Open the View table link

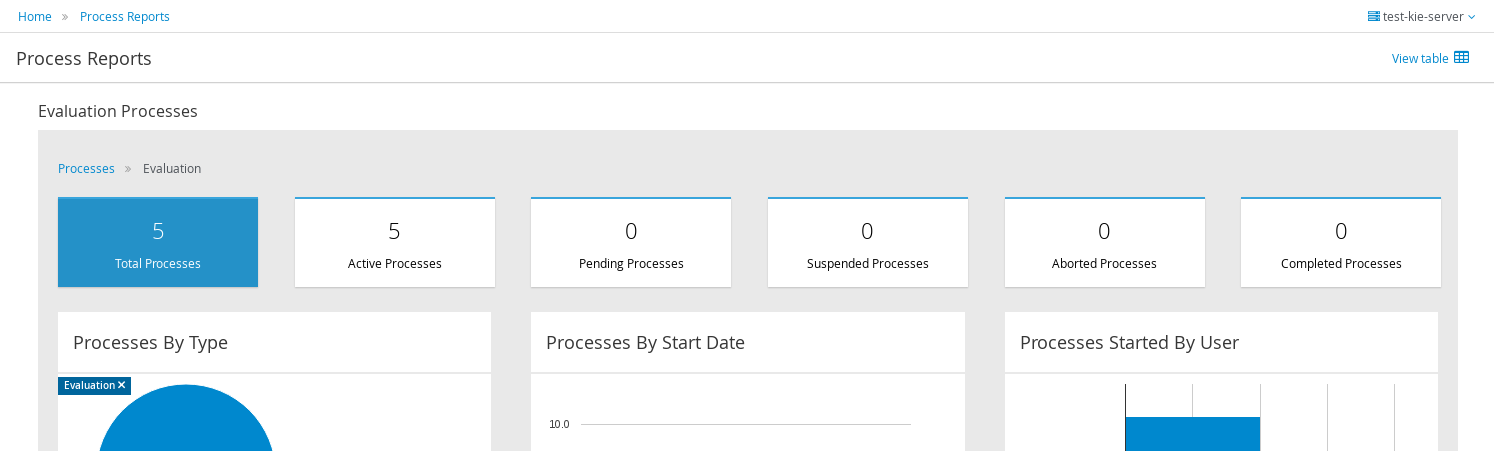(x=1420, y=59)
